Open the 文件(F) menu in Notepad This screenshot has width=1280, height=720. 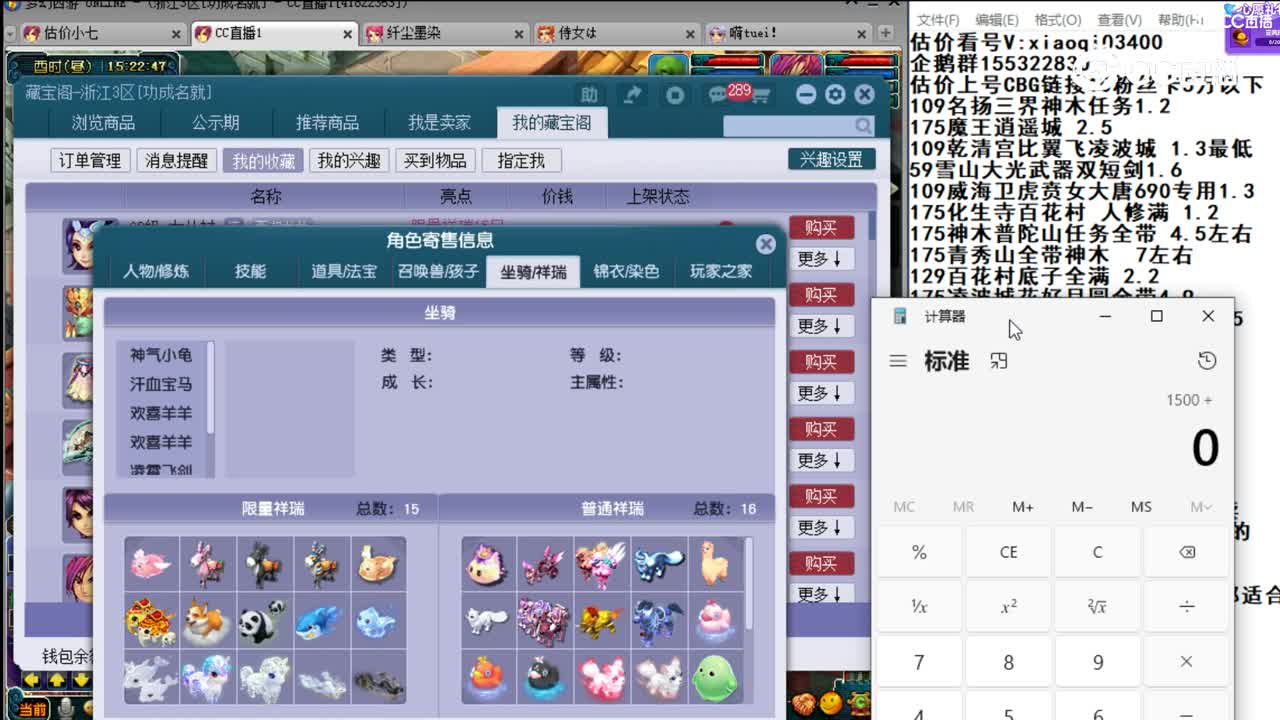tap(938, 20)
